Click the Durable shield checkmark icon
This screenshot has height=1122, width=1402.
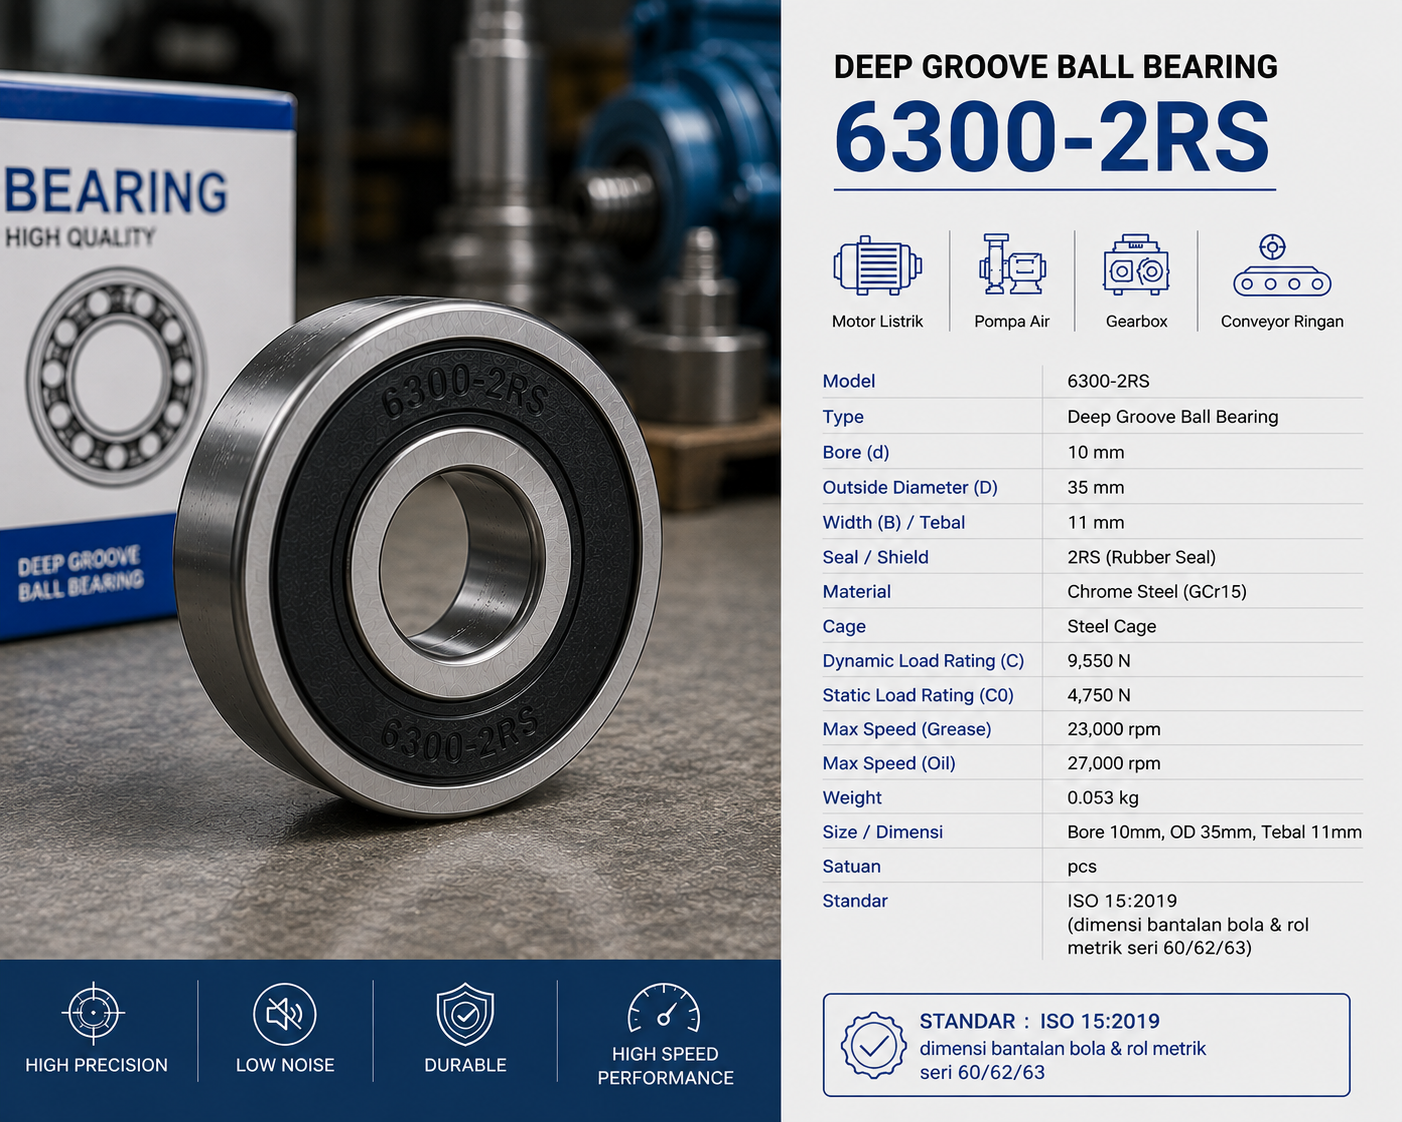pos(465,1014)
